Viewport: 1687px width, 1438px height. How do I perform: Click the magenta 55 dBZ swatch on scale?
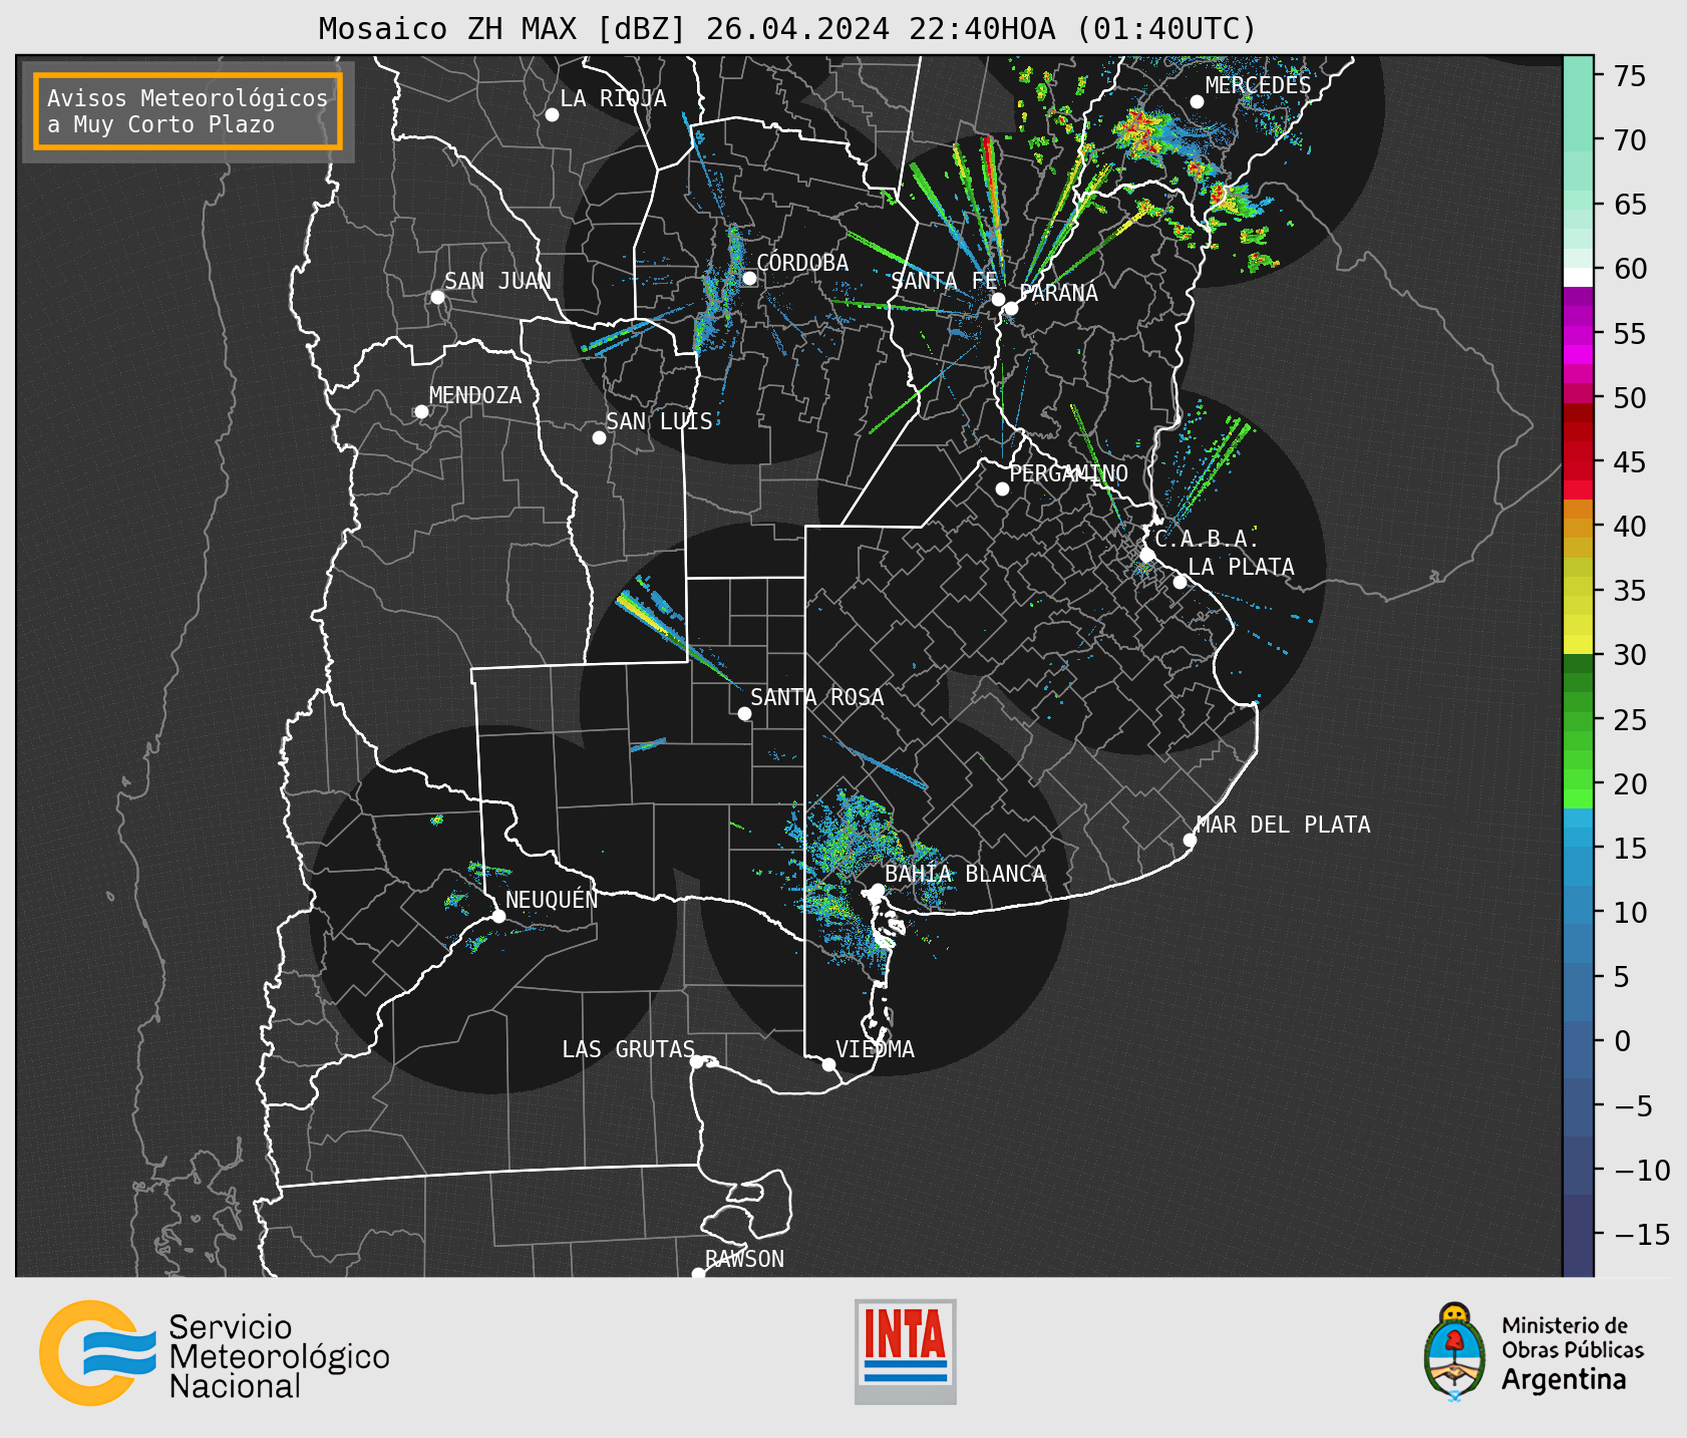click(1578, 333)
